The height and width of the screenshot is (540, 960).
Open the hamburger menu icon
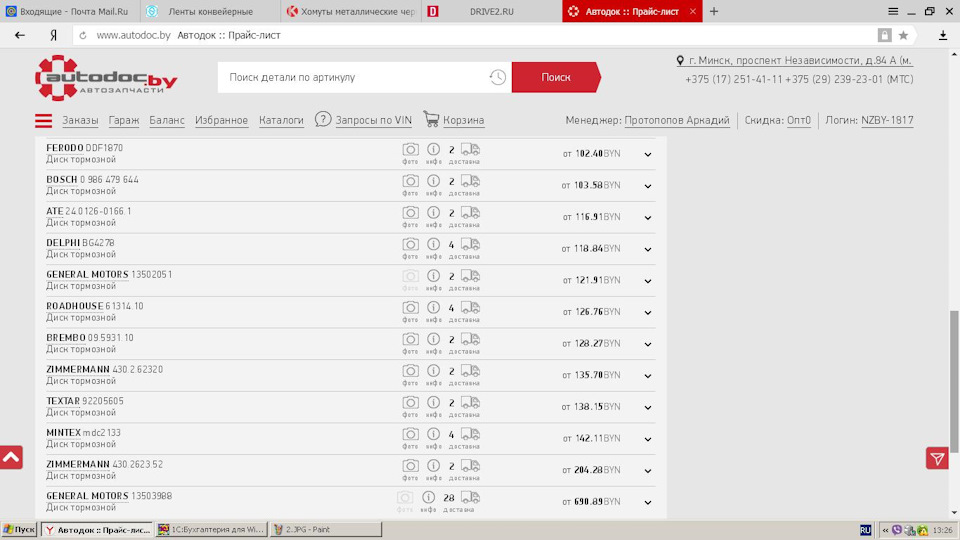(43, 120)
